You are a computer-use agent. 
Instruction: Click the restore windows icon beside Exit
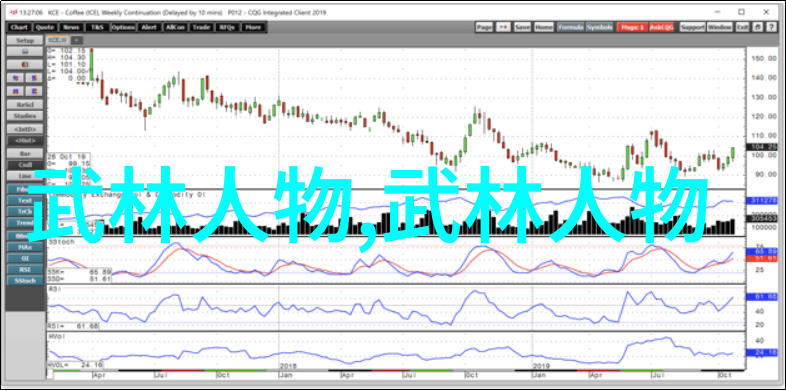point(757,27)
